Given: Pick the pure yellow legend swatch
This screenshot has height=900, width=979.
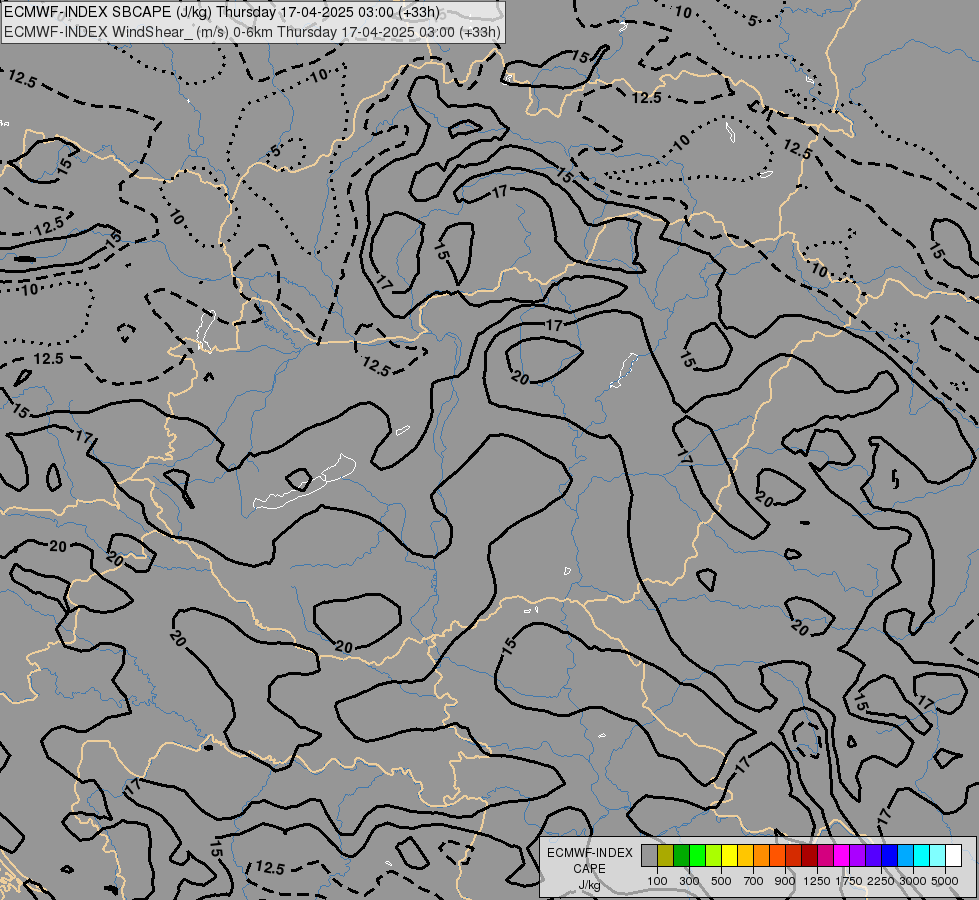Looking at the screenshot, I should click(x=730, y=856).
